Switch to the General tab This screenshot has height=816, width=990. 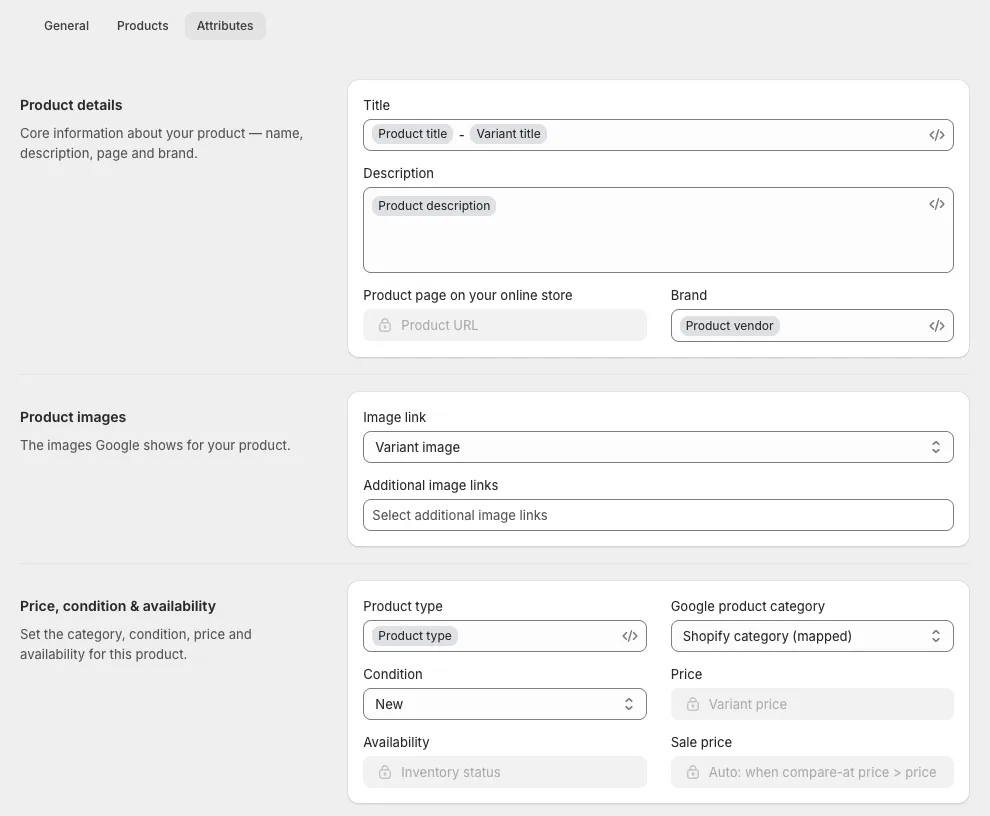pos(66,26)
